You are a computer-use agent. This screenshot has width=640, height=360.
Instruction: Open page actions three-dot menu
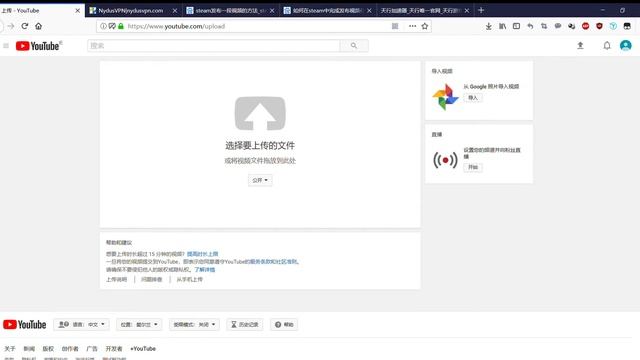click(412, 26)
